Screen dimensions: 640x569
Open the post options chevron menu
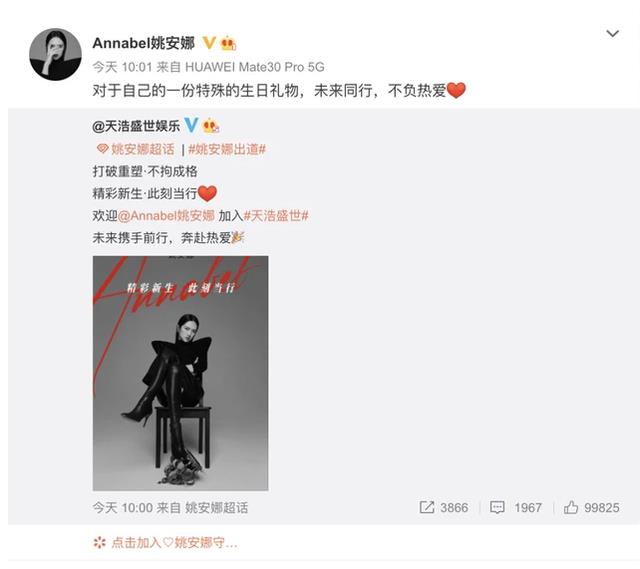(x=612, y=33)
